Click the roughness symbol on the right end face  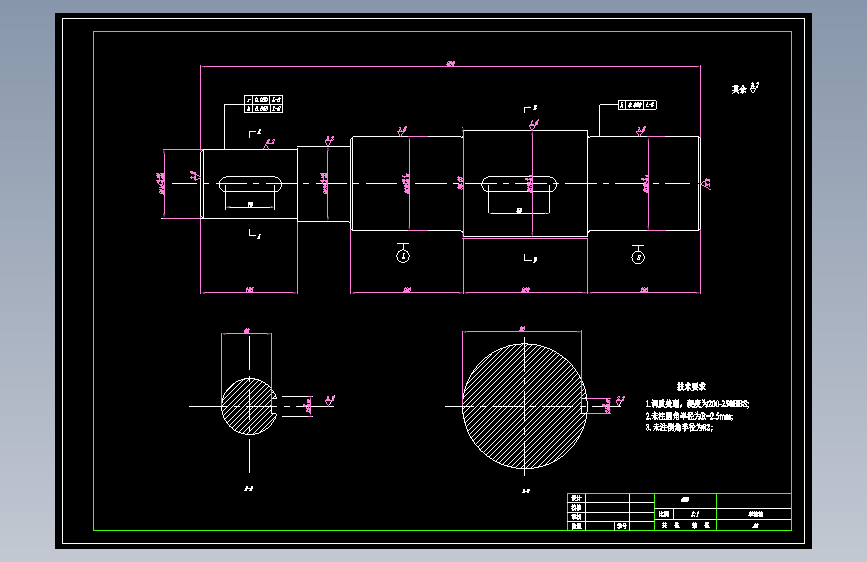[x=707, y=184]
